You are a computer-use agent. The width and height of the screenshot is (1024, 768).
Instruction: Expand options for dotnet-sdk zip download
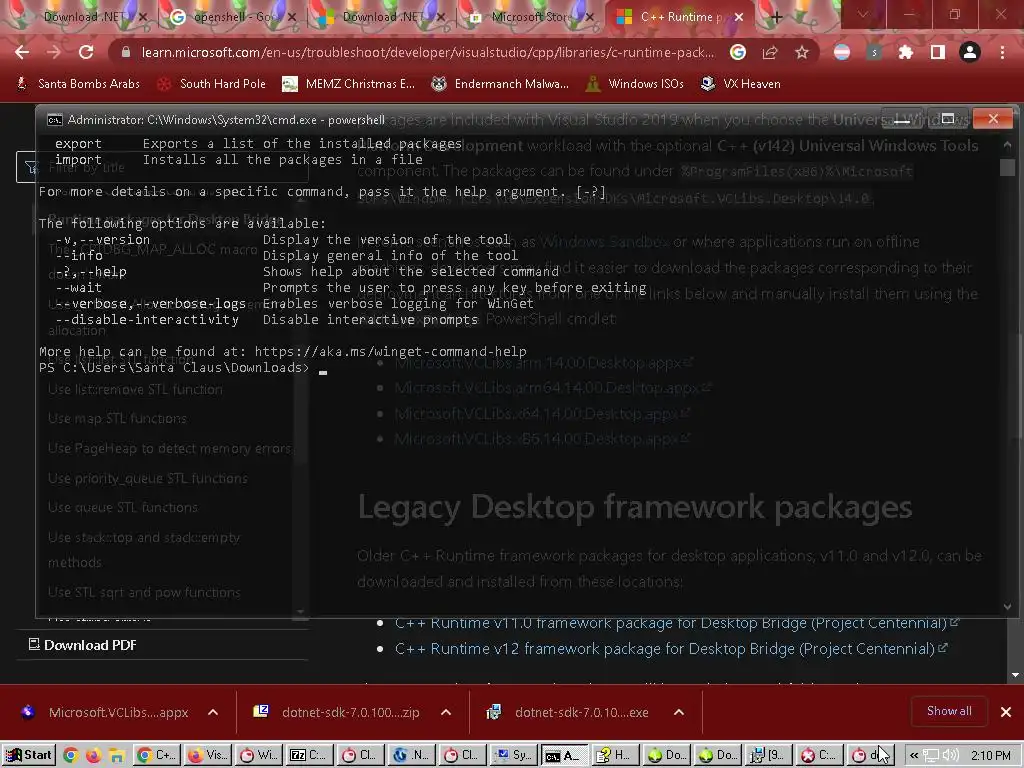pos(446,712)
